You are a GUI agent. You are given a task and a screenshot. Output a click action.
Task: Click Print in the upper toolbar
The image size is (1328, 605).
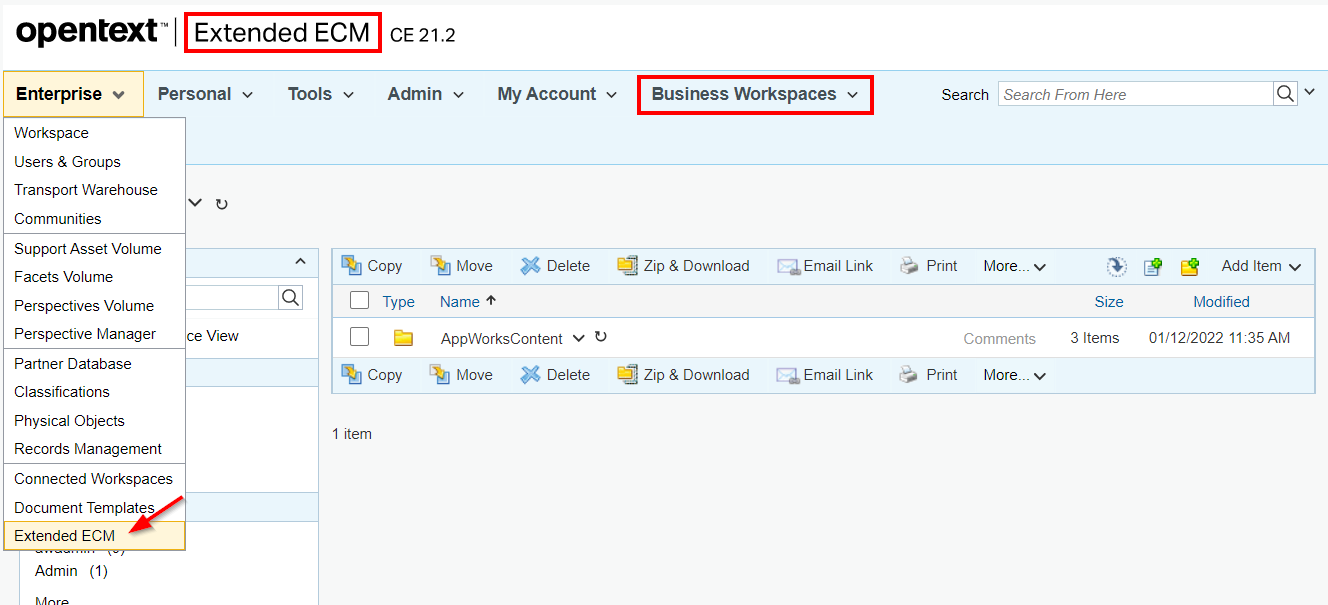pyautogui.click(x=929, y=266)
